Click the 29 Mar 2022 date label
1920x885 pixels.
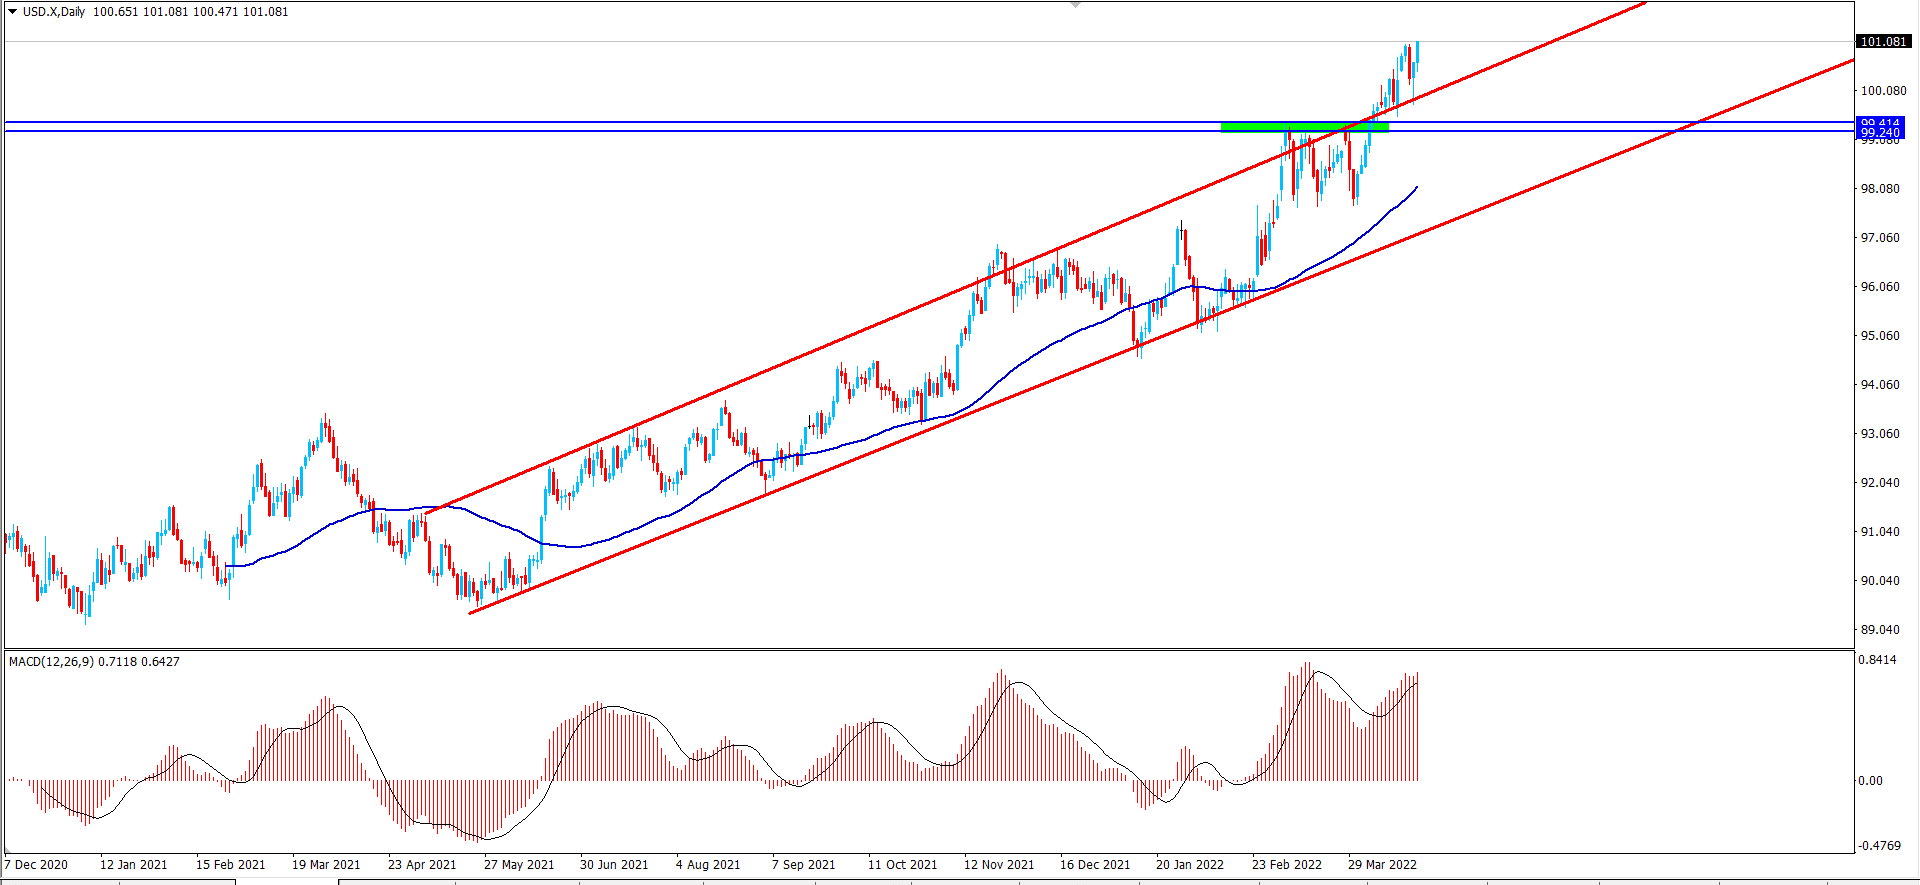coord(1382,865)
